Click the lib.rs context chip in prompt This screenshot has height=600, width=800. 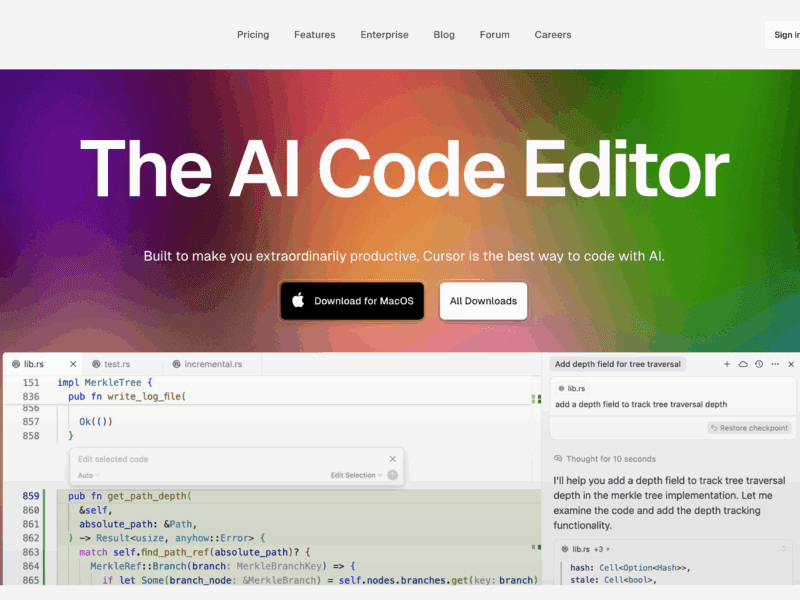(572, 388)
